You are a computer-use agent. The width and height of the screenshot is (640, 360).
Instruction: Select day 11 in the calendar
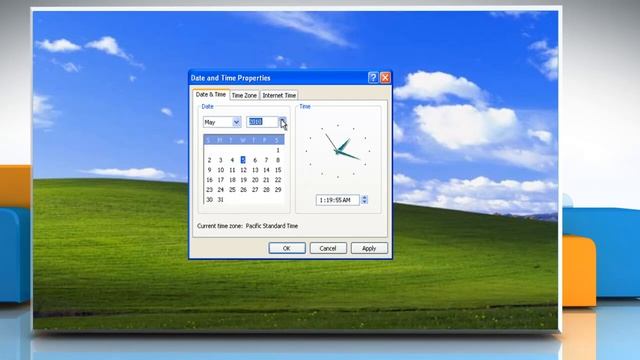[x=232, y=170]
